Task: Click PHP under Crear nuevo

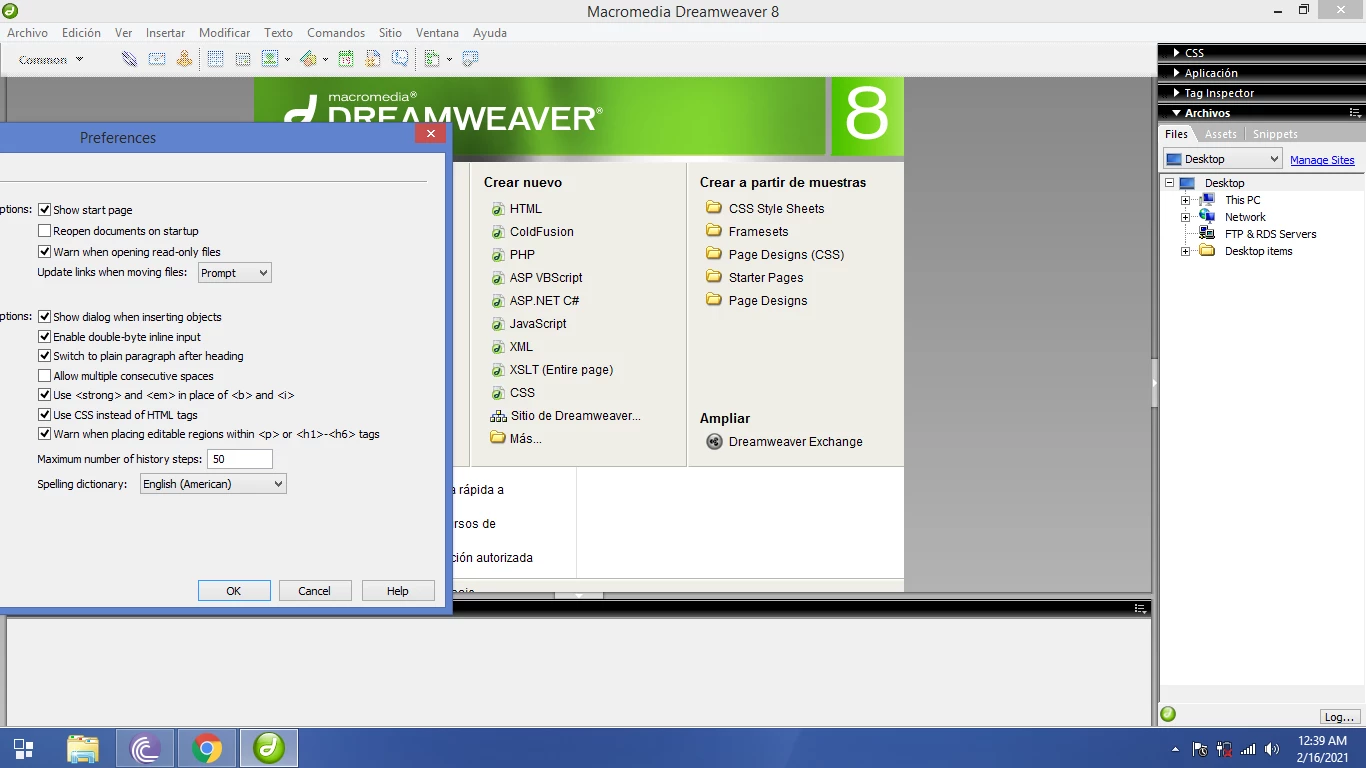Action: pyautogui.click(x=522, y=255)
